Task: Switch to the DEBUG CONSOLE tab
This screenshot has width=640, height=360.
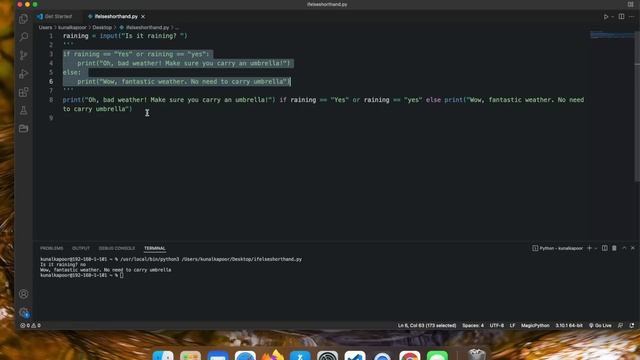Action: click(117, 248)
